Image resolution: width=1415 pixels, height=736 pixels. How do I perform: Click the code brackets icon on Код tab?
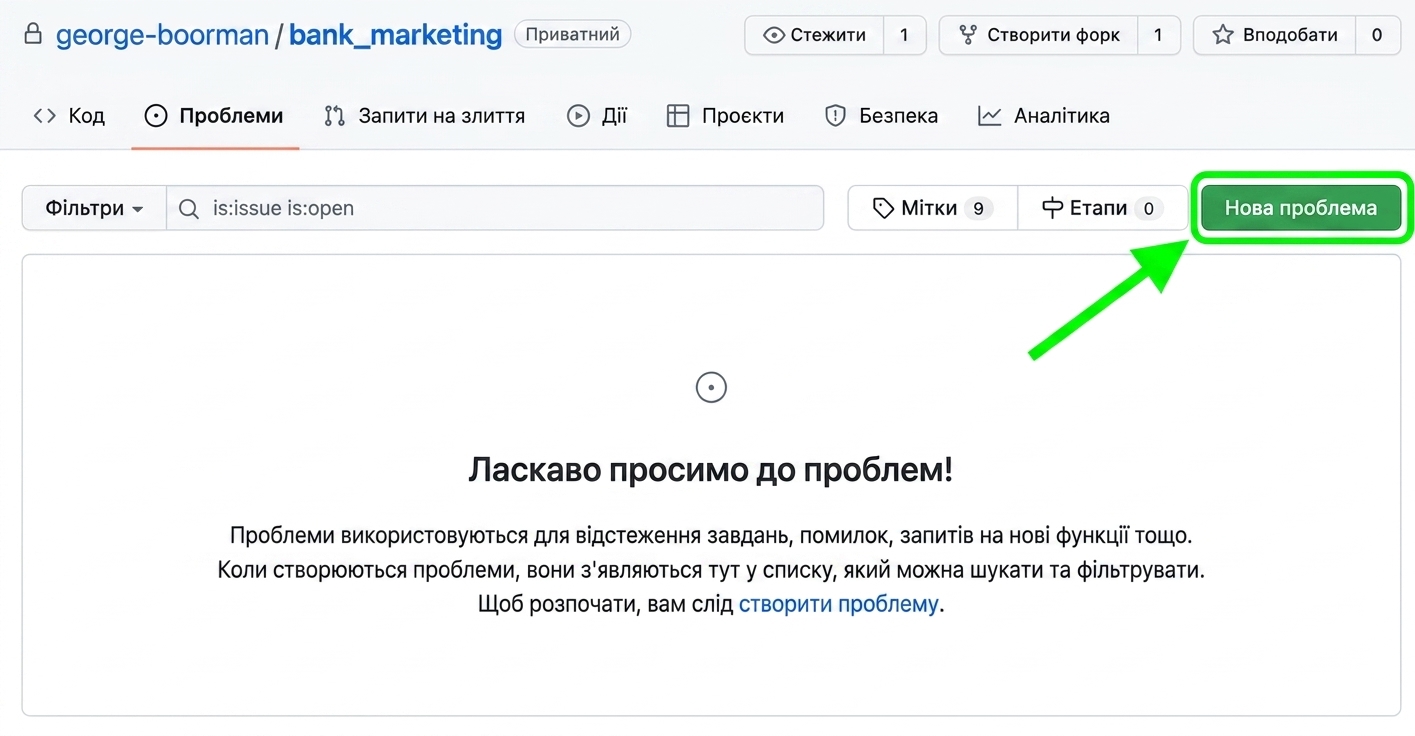(44, 116)
